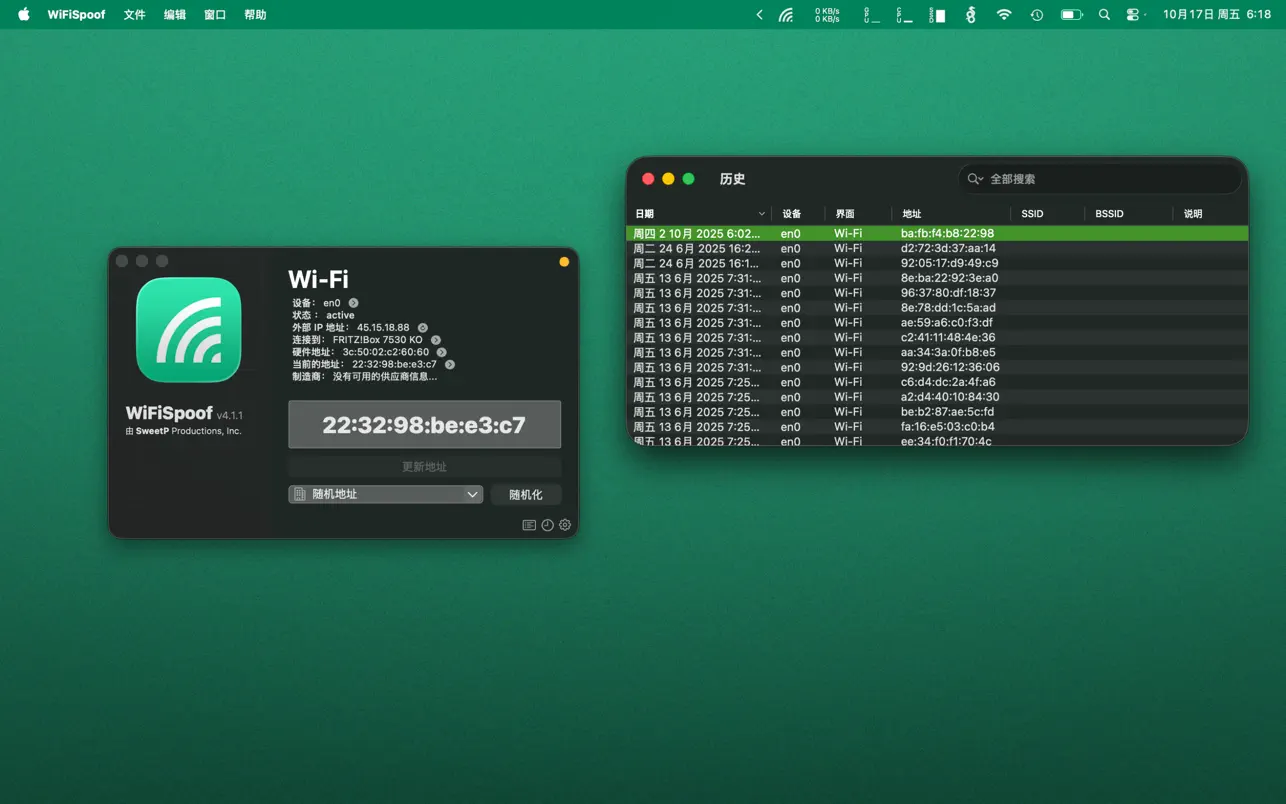Open the 窗口 menu
The image size is (1286, 804).
pyautogui.click(x=215, y=15)
